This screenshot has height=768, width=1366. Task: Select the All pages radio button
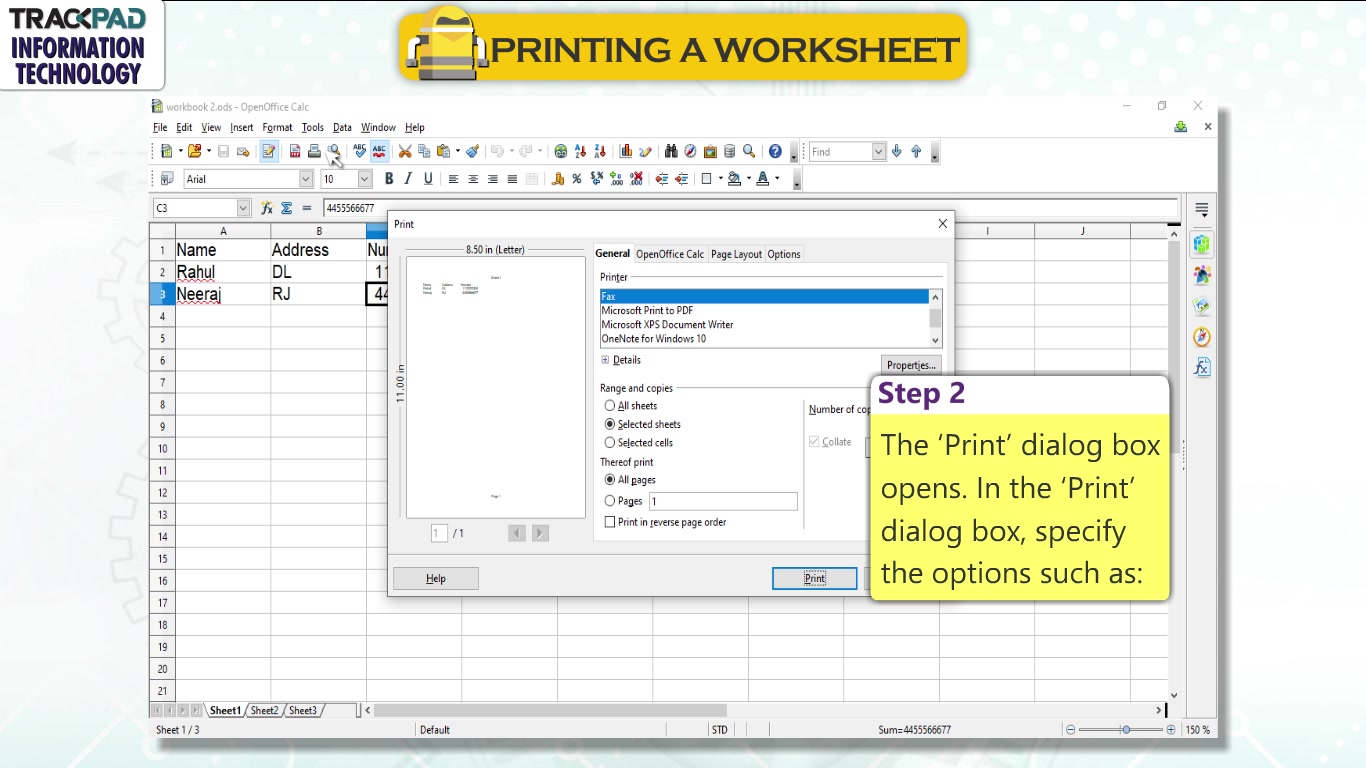[610, 480]
